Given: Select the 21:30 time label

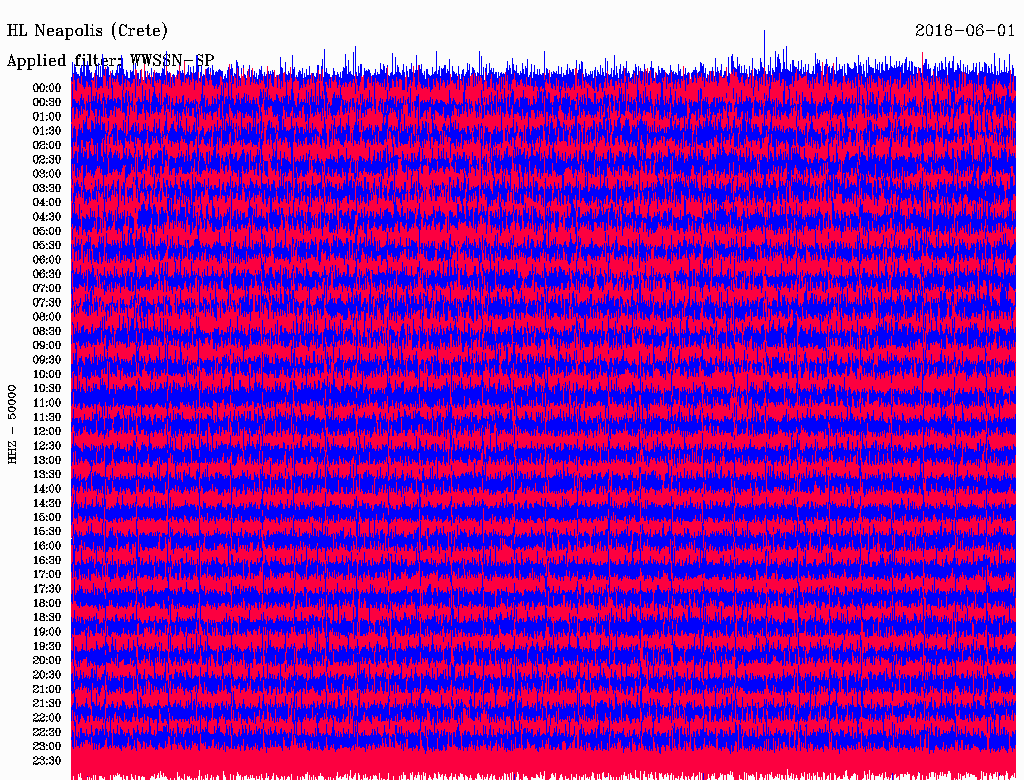Looking at the screenshot, I should [x=47, y=703].
